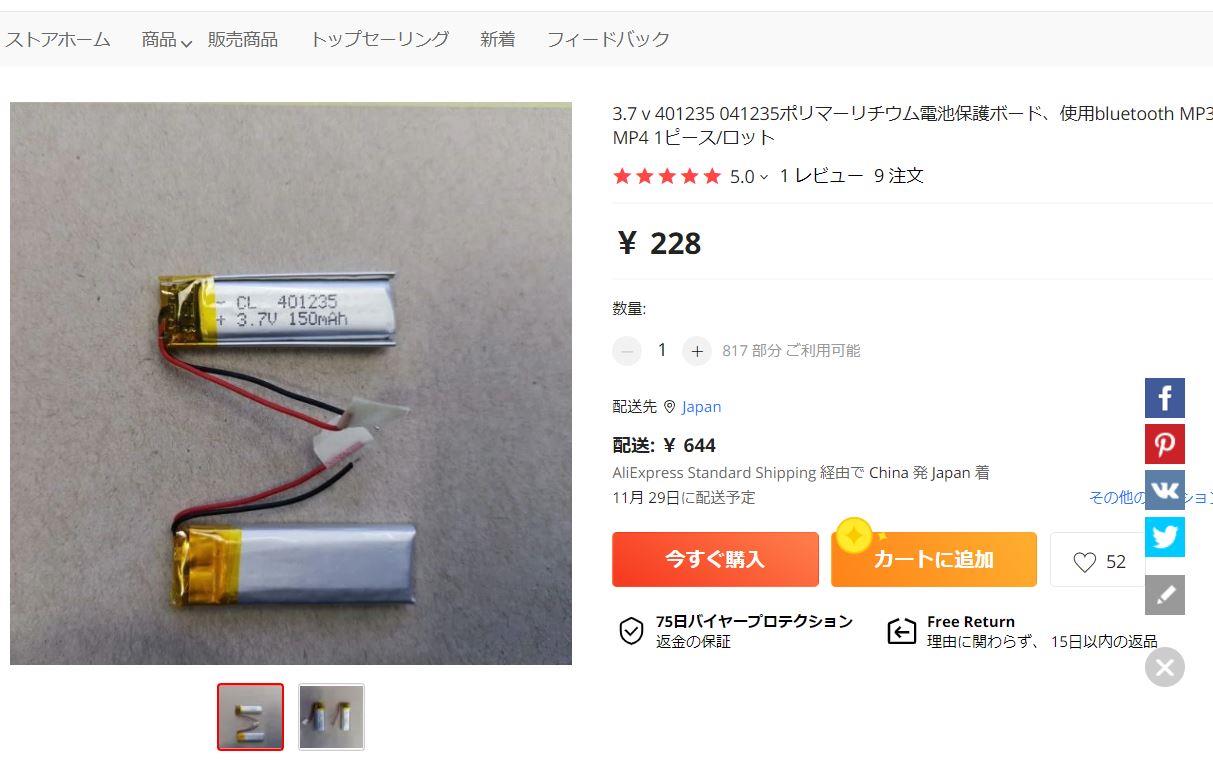
Task: Expand the 5.0 rating breakdown
Action: [x=749, y=177]
